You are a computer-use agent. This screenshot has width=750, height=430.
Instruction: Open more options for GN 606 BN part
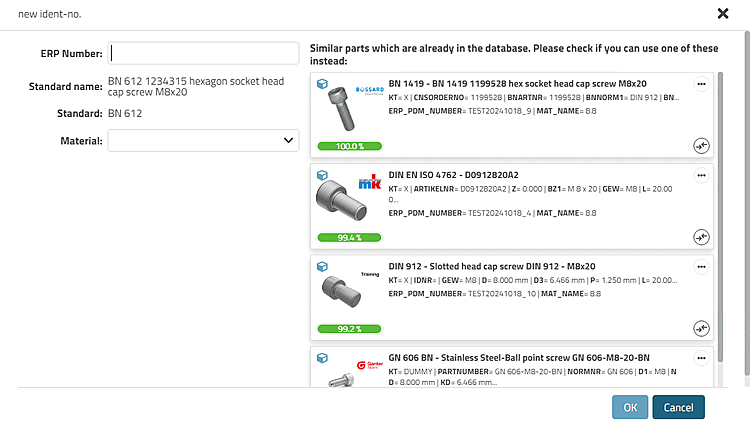701,357
